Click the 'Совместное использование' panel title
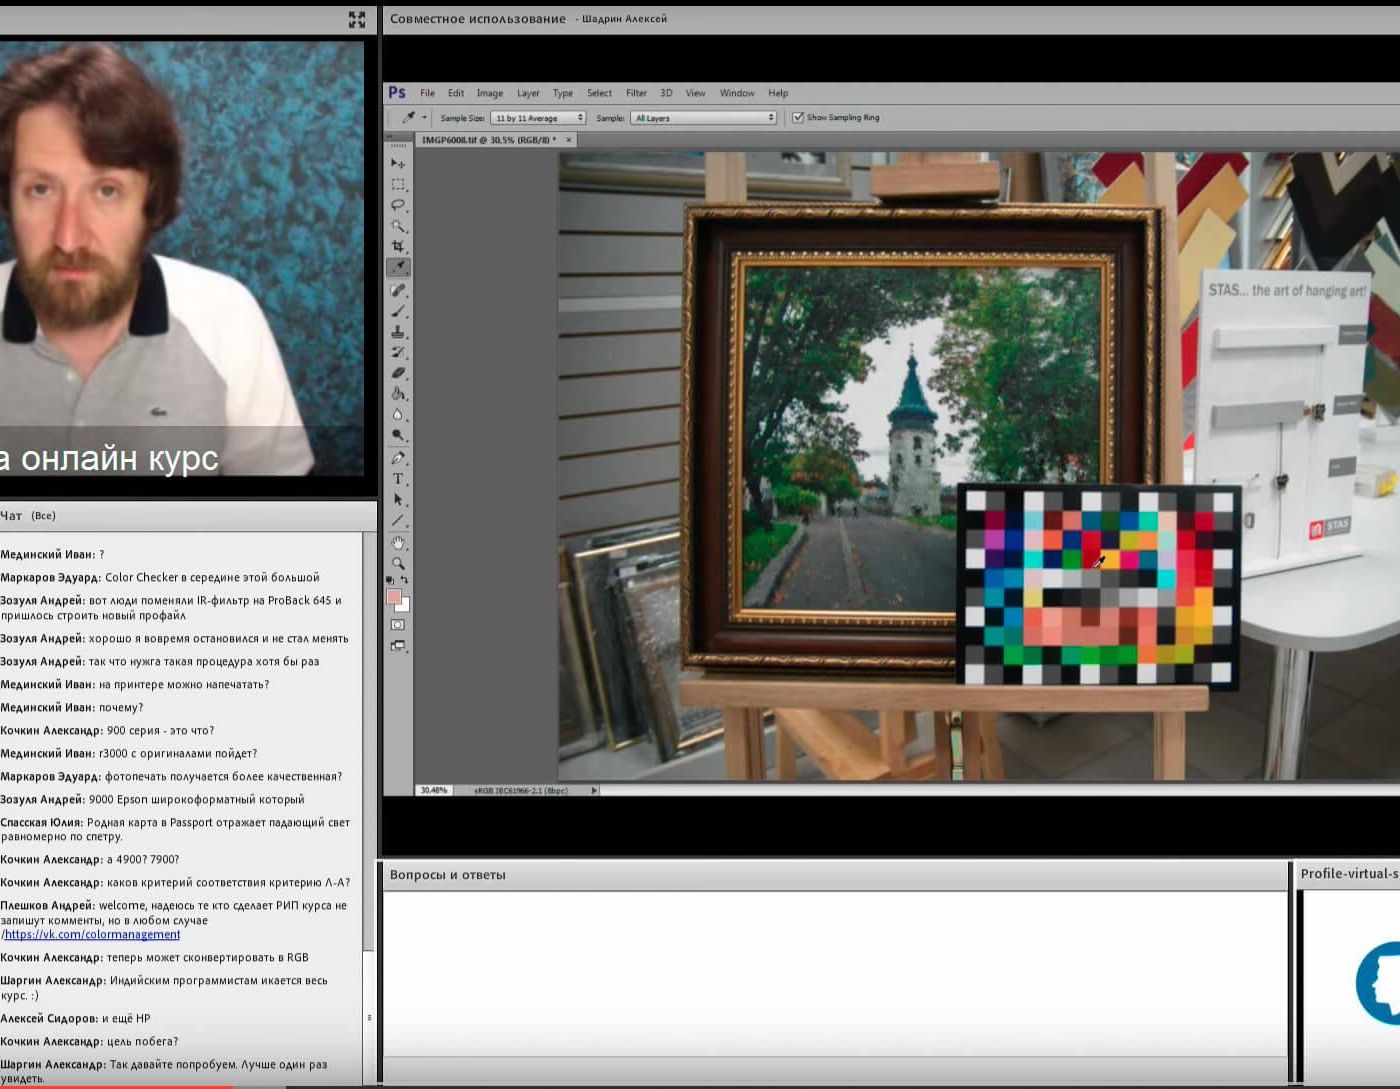1400x1089 pixels. (x=477, y=19)
